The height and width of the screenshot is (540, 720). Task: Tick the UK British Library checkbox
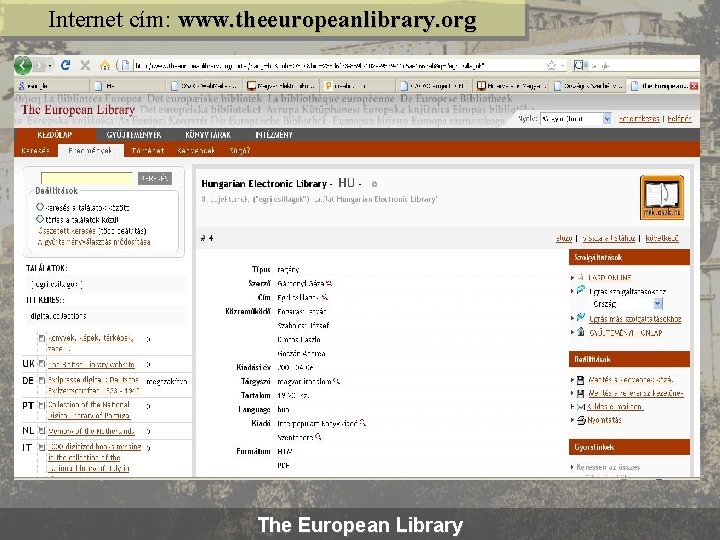pyautogui.click(x=42, y=364)
